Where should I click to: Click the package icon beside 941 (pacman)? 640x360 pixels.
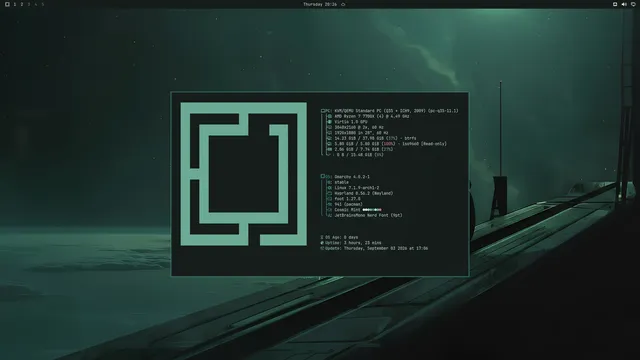point(329,204)
